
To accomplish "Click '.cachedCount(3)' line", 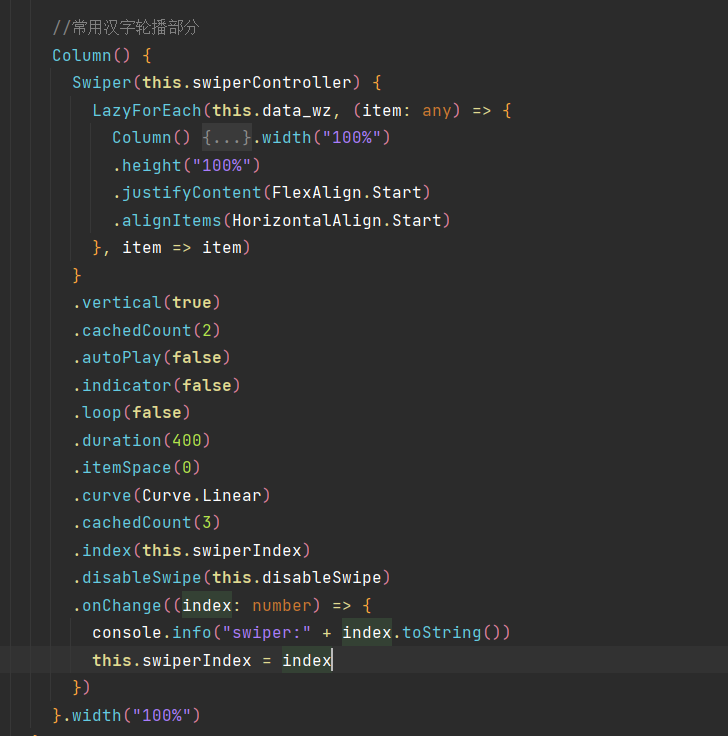I will coord(146,522).
